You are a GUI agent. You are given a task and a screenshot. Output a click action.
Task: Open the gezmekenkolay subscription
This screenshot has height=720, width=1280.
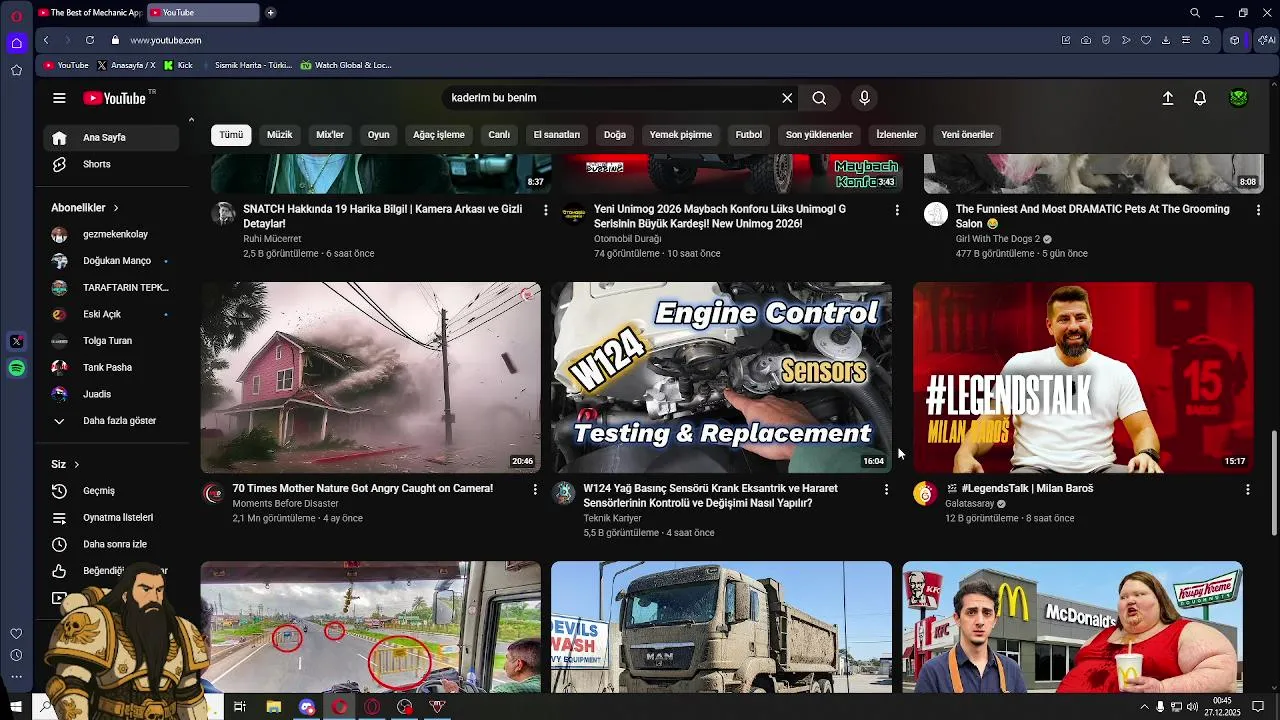click(x=112, y=234)
